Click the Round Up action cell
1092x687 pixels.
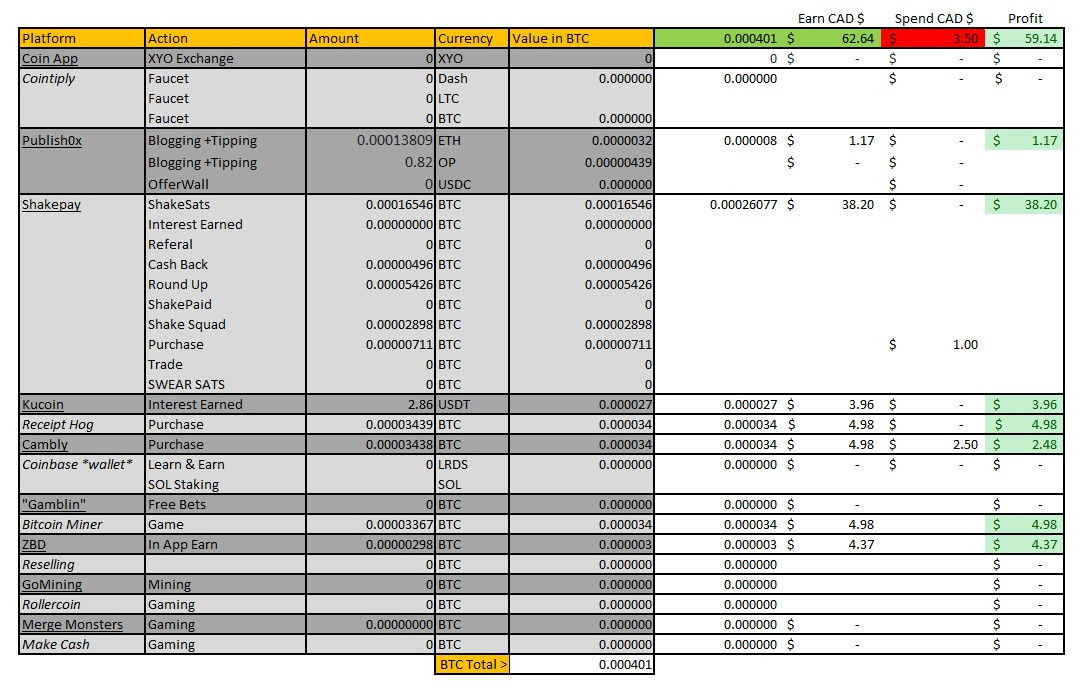point(226,284)
